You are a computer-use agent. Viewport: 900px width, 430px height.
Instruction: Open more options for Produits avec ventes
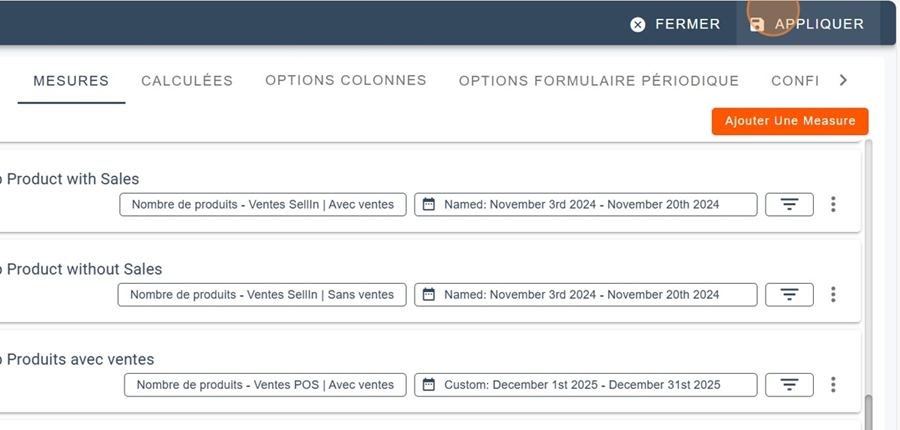pyautogui.click(x=833, y=384)
